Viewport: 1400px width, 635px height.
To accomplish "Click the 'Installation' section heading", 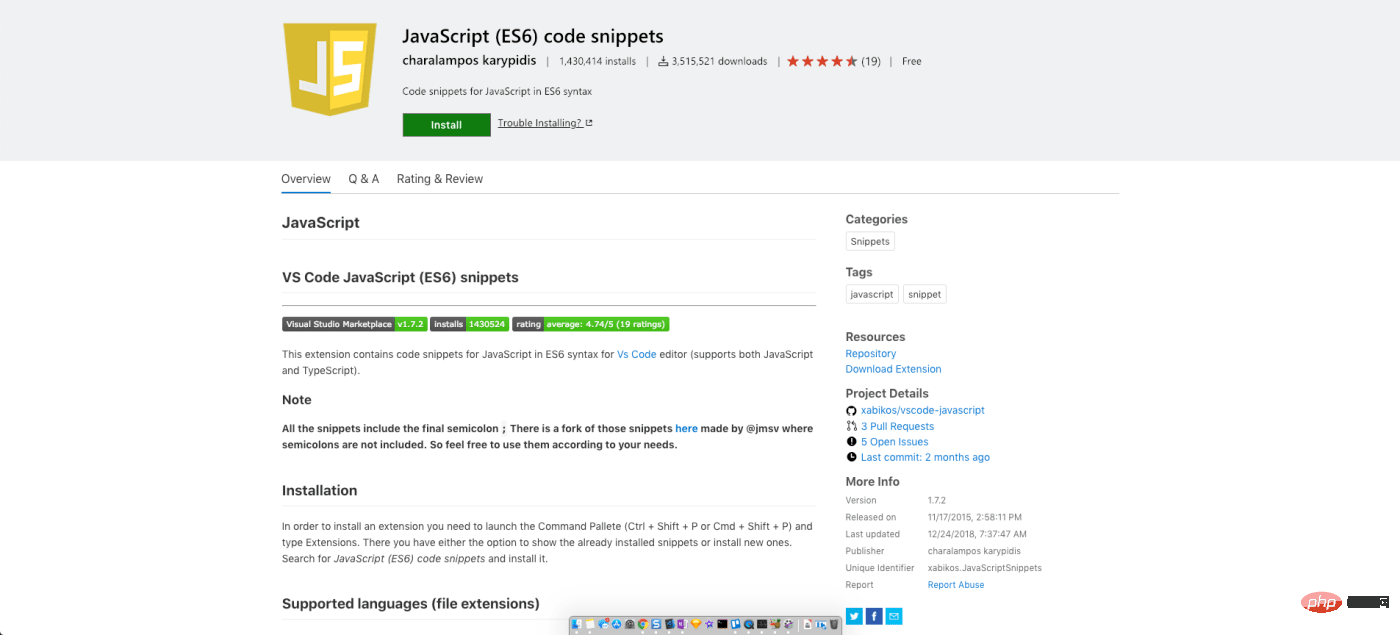I will pyautogui.click(x=320, y=490).
